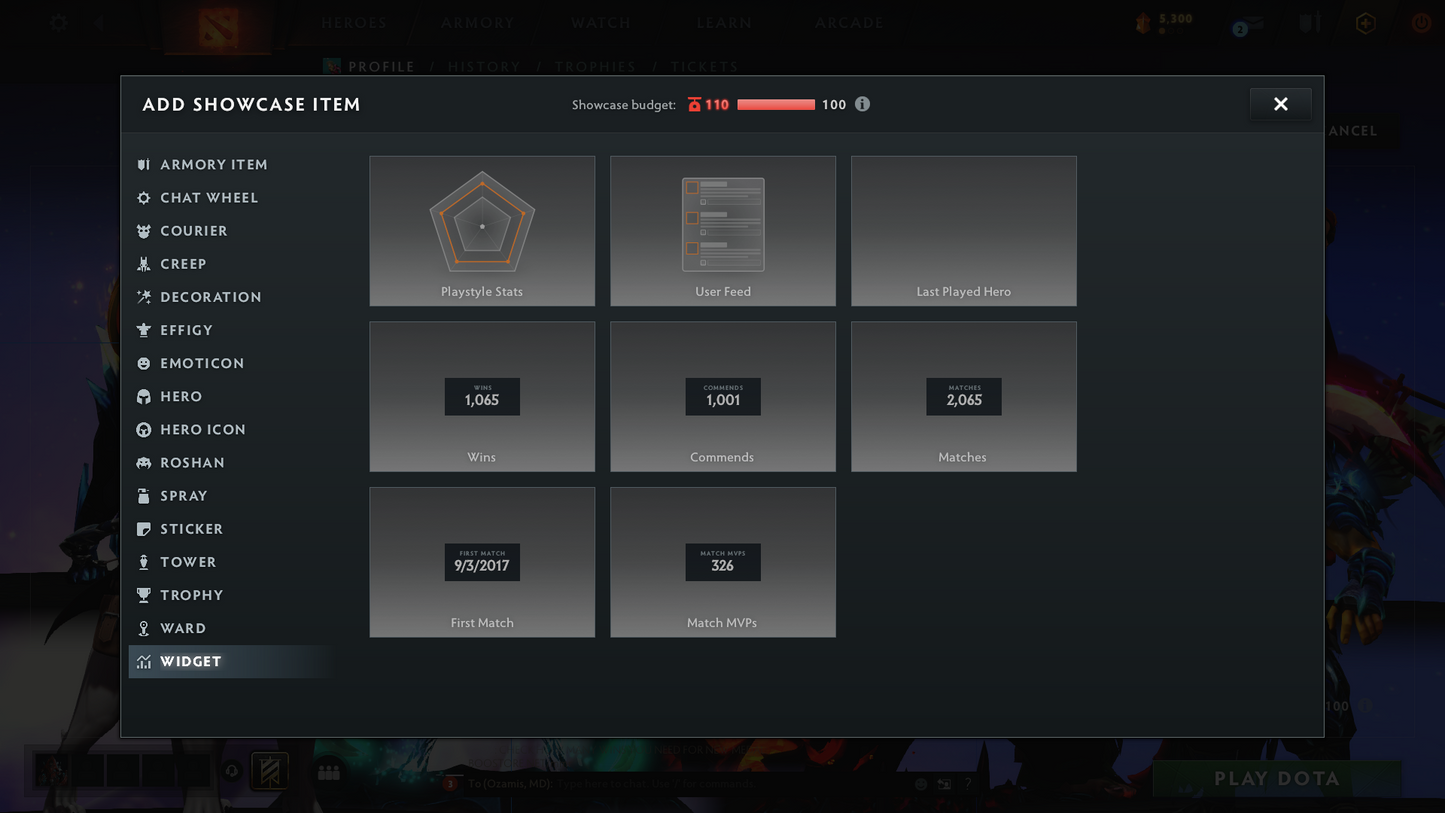
Task: Open the Heroes top menu
Action: point(354,23)
